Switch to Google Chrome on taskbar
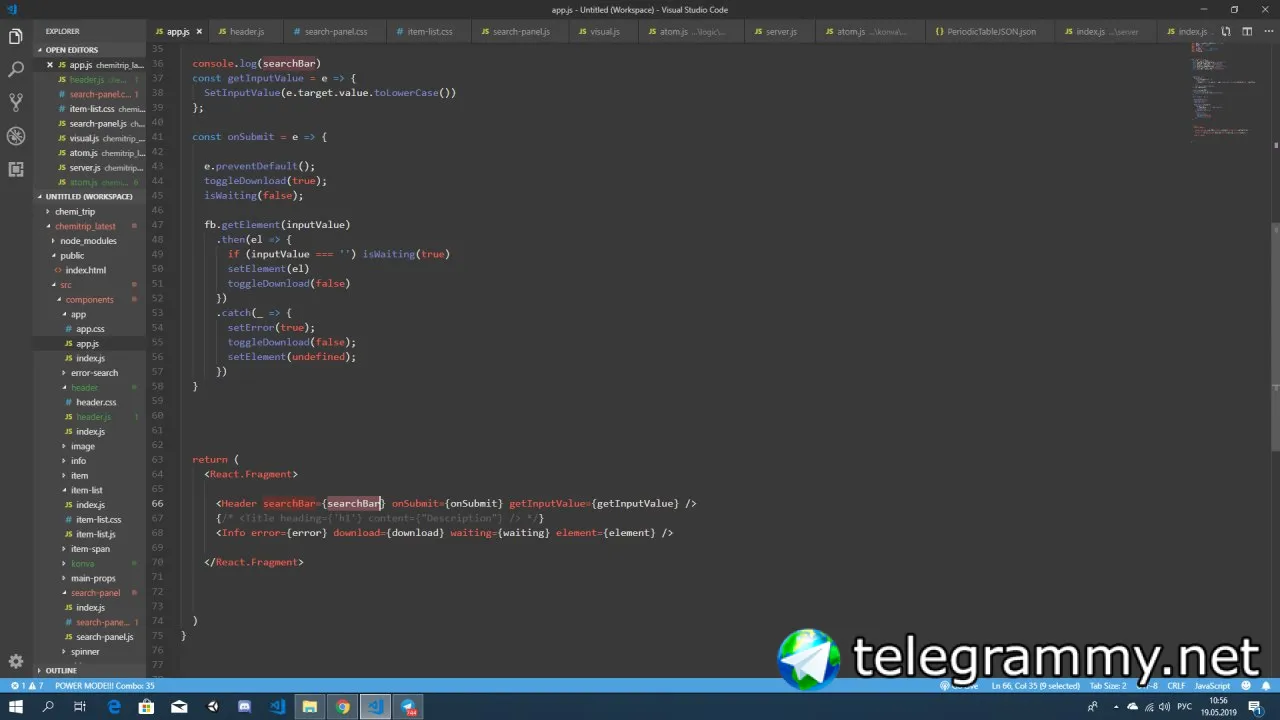This screenshot has height=720, width=1280. (343, 707)
